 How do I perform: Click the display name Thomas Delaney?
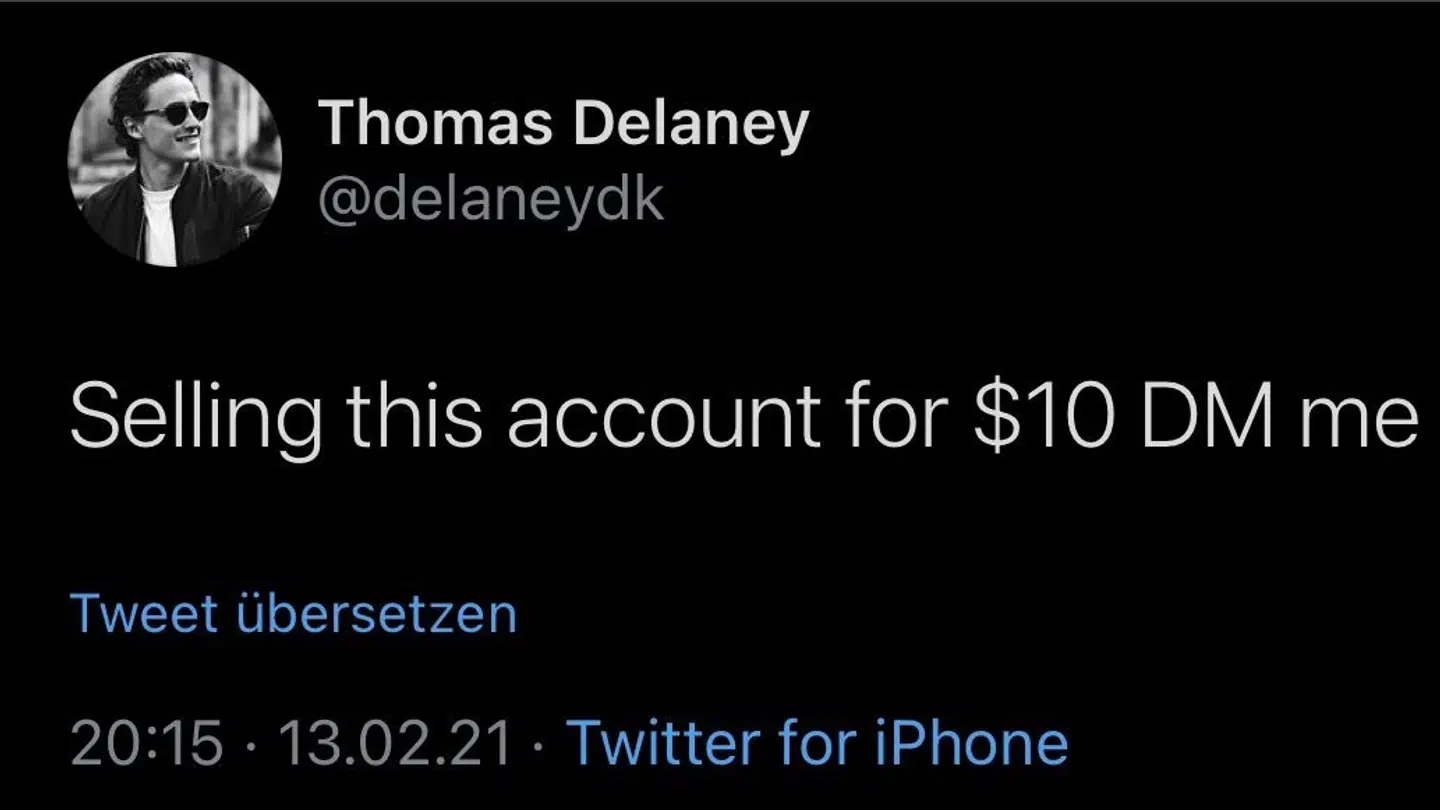click(563, 125)
